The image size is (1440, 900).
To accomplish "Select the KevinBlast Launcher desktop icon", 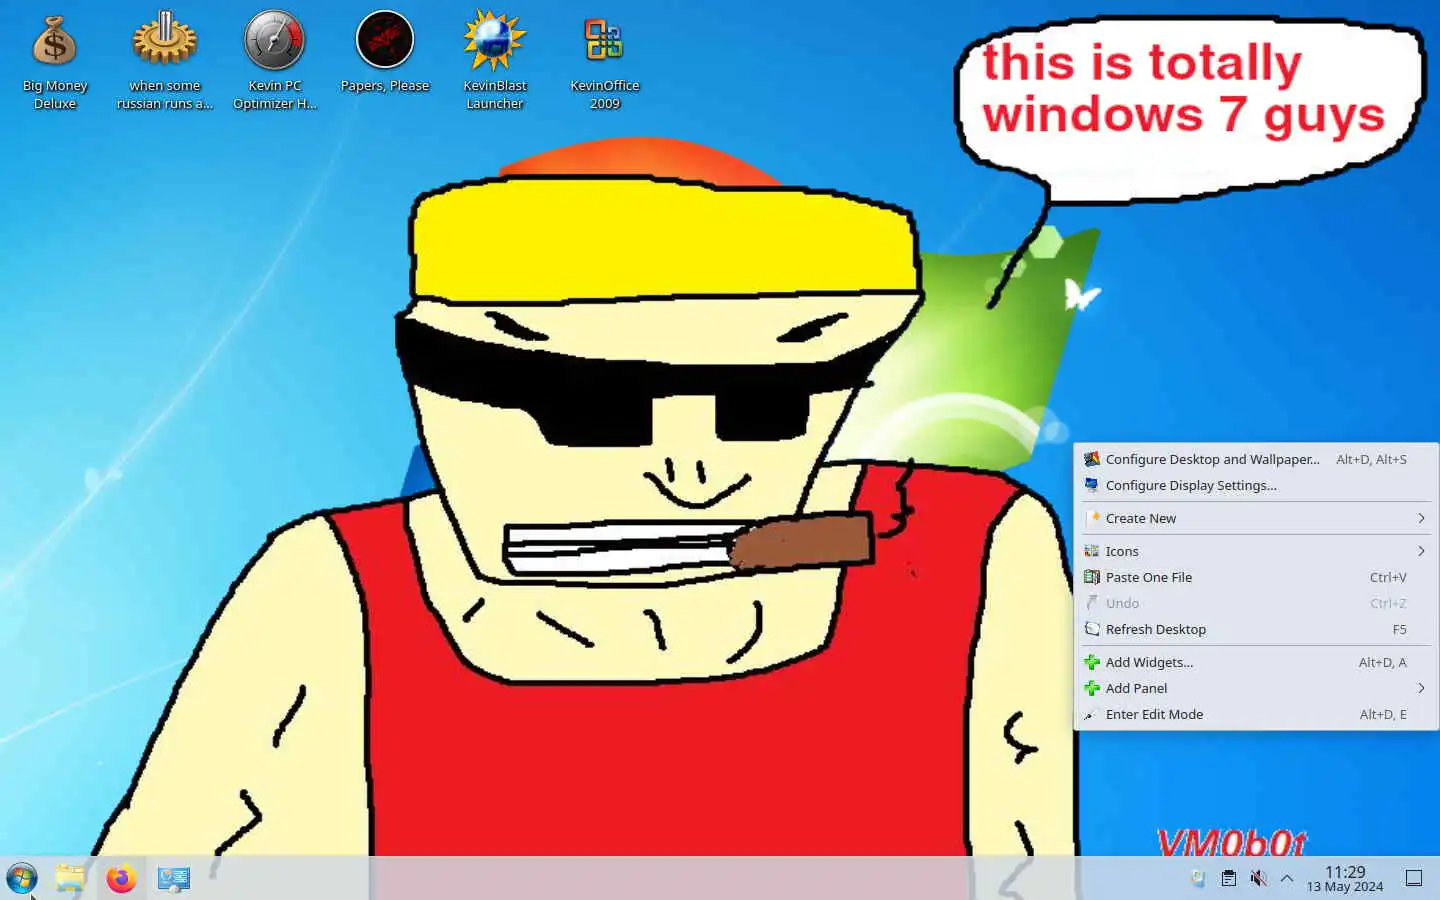I will [495, 60].
